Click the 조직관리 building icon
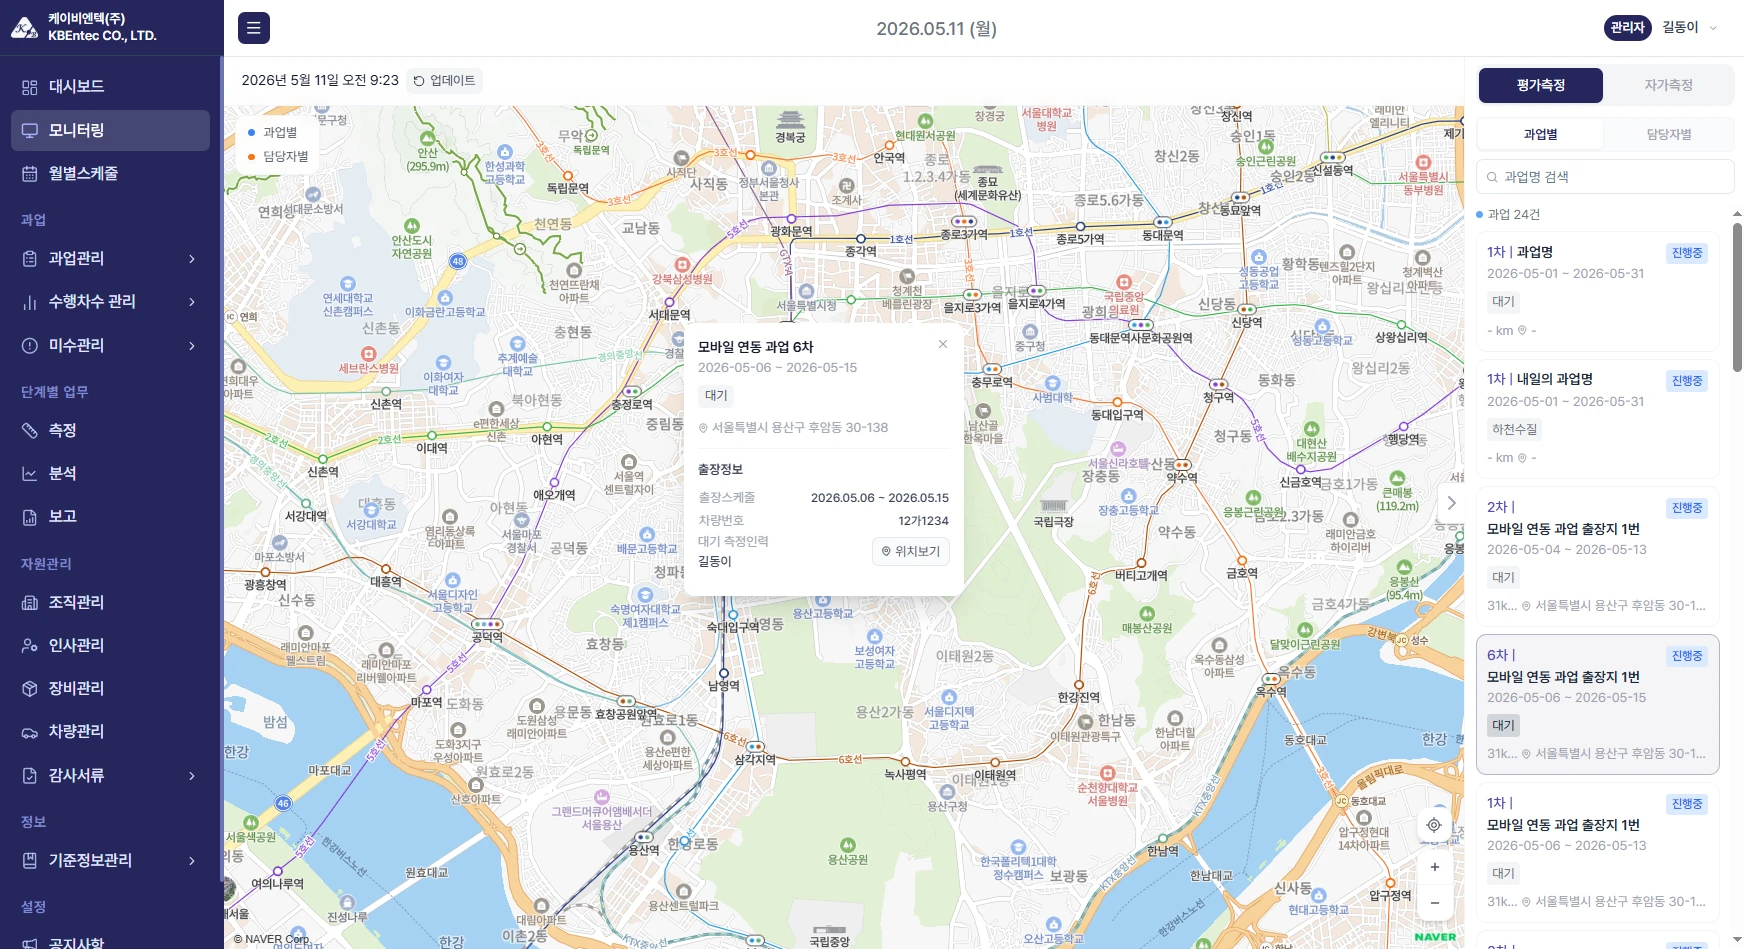Screen dimensions: 1744x949 coord(30,603)
